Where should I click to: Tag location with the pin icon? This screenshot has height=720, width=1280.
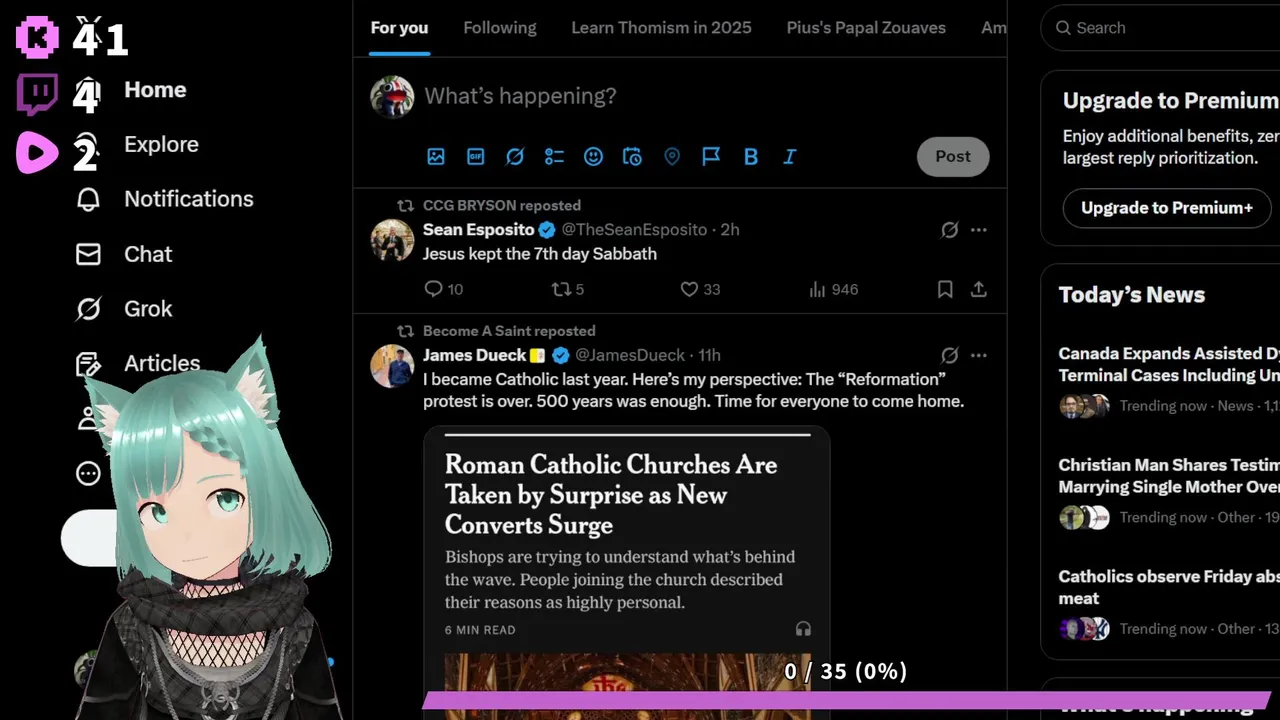[672, 156]
